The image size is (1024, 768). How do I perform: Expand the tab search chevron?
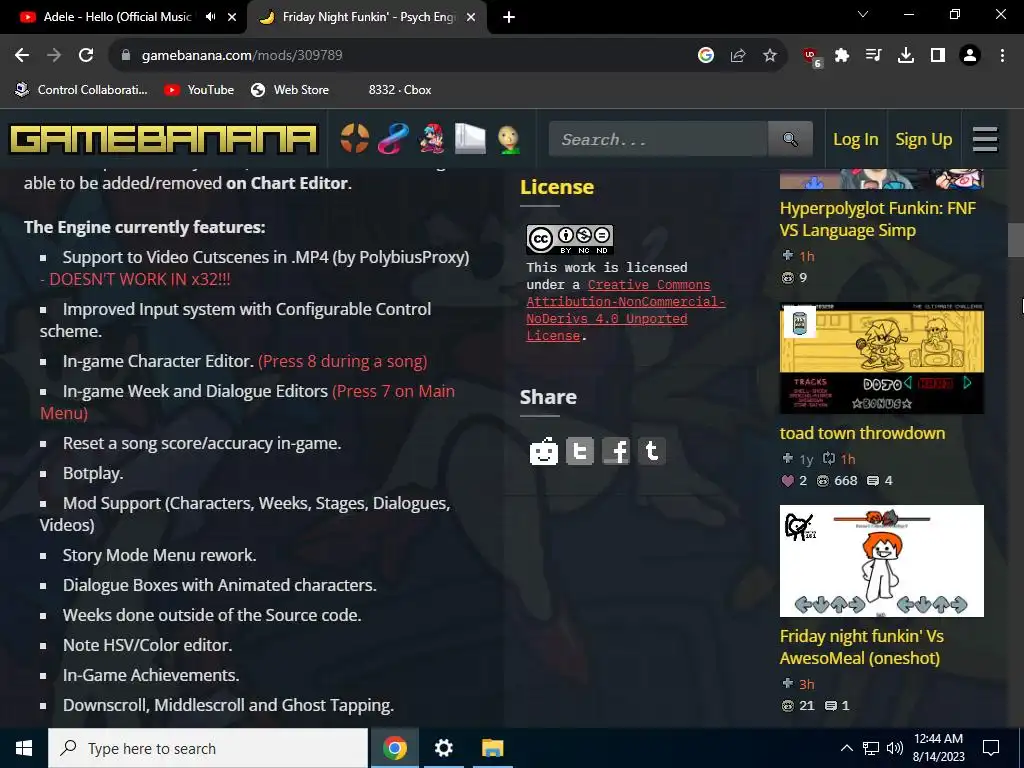[863, 14]
